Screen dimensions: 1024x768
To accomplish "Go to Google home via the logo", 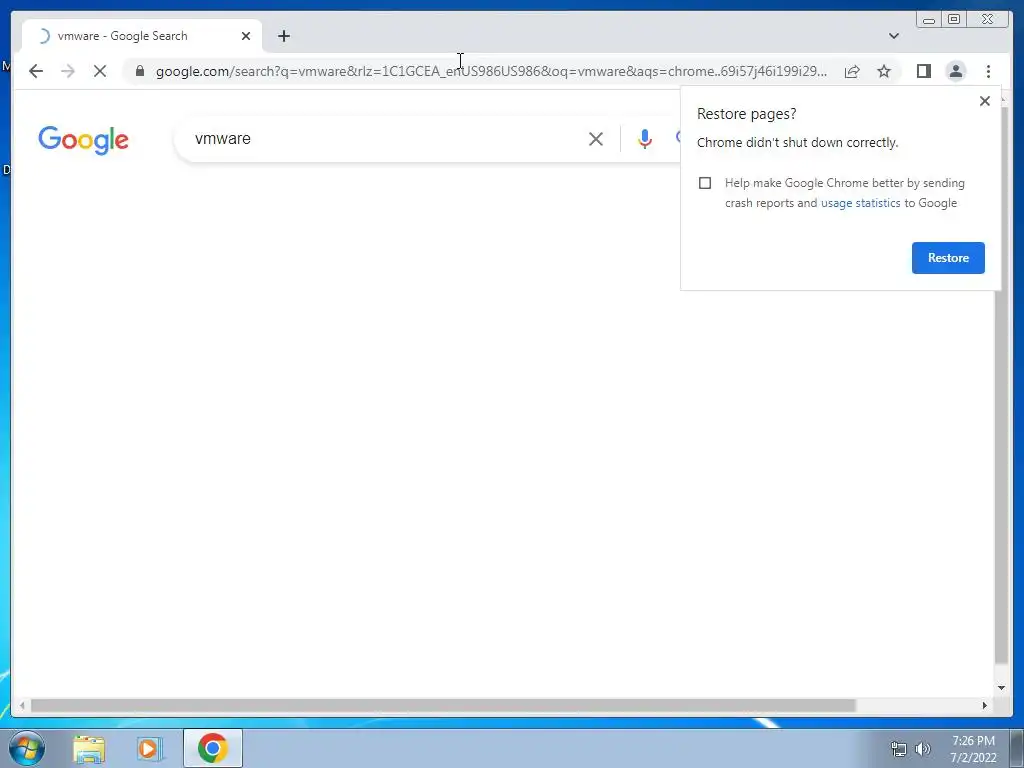I will pyautogui.click(x=84, y=140).
